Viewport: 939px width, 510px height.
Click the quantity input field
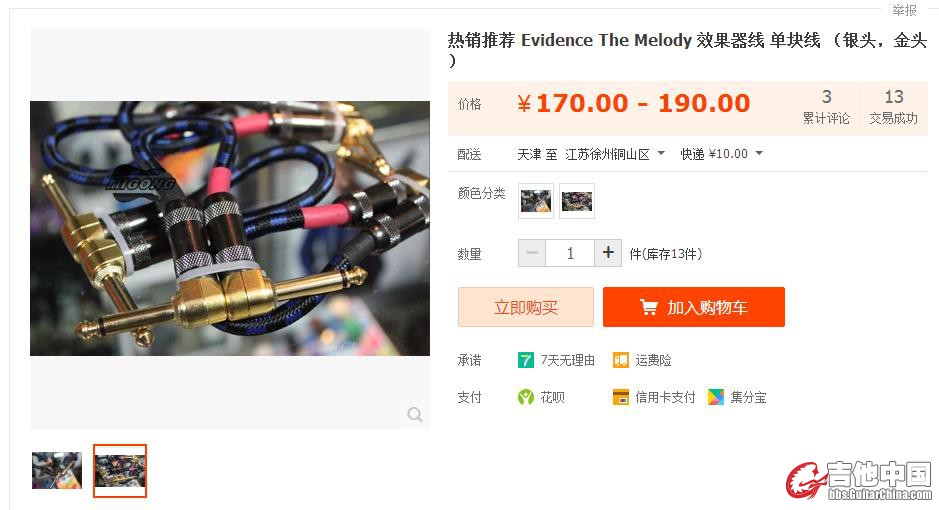click(x=570, y=253)
